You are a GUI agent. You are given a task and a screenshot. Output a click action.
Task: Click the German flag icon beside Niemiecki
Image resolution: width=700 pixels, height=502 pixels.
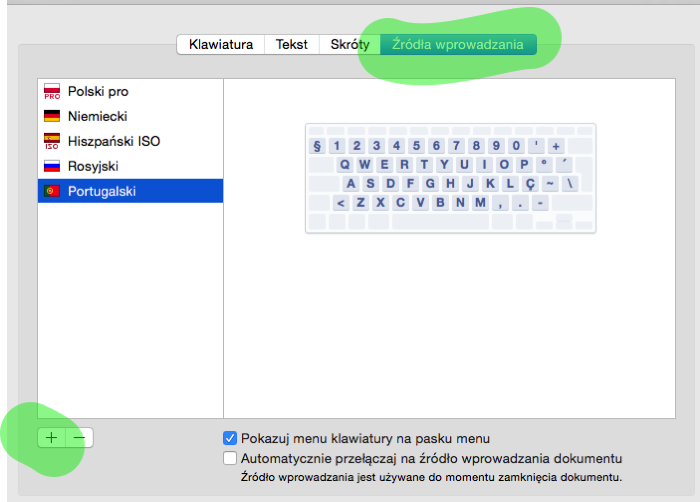pos(52,116)
